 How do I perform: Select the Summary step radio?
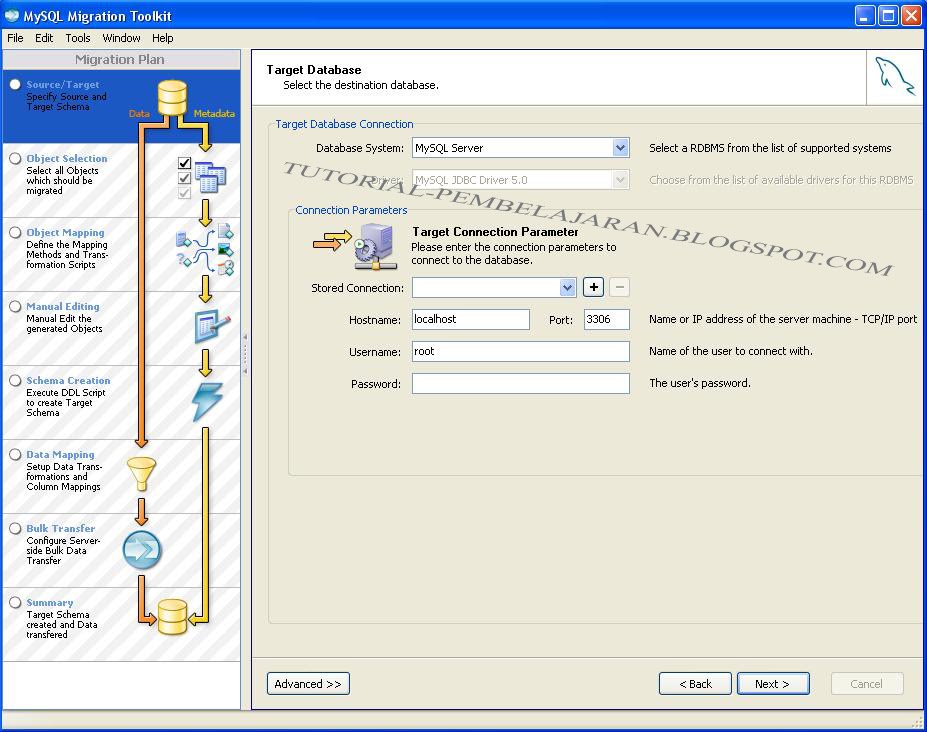click(15, 602)
